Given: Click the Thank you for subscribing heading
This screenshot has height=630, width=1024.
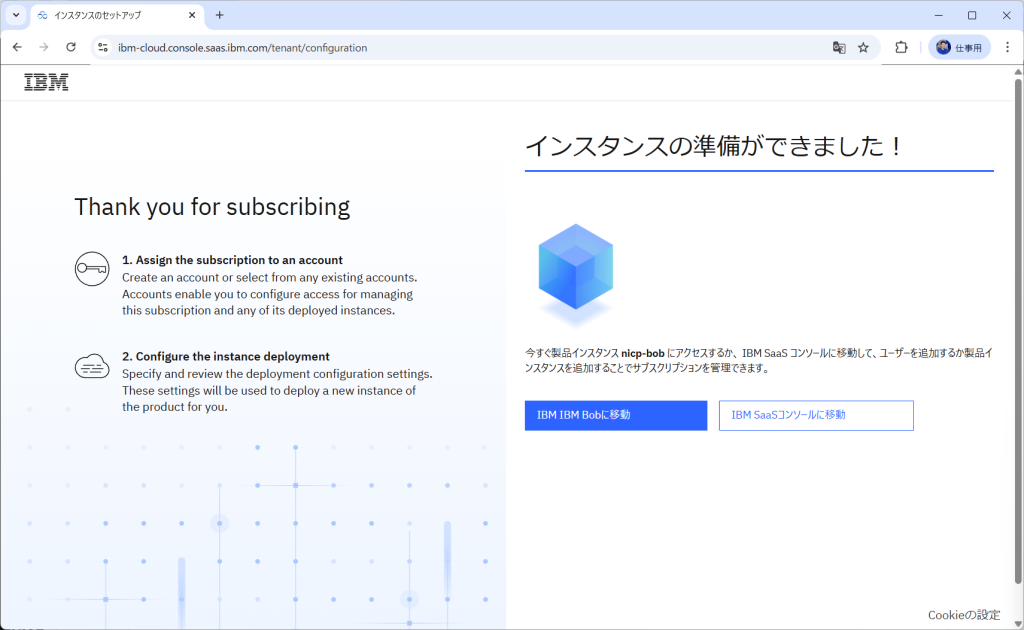Looking at the screenshot, I should [212, 207].
